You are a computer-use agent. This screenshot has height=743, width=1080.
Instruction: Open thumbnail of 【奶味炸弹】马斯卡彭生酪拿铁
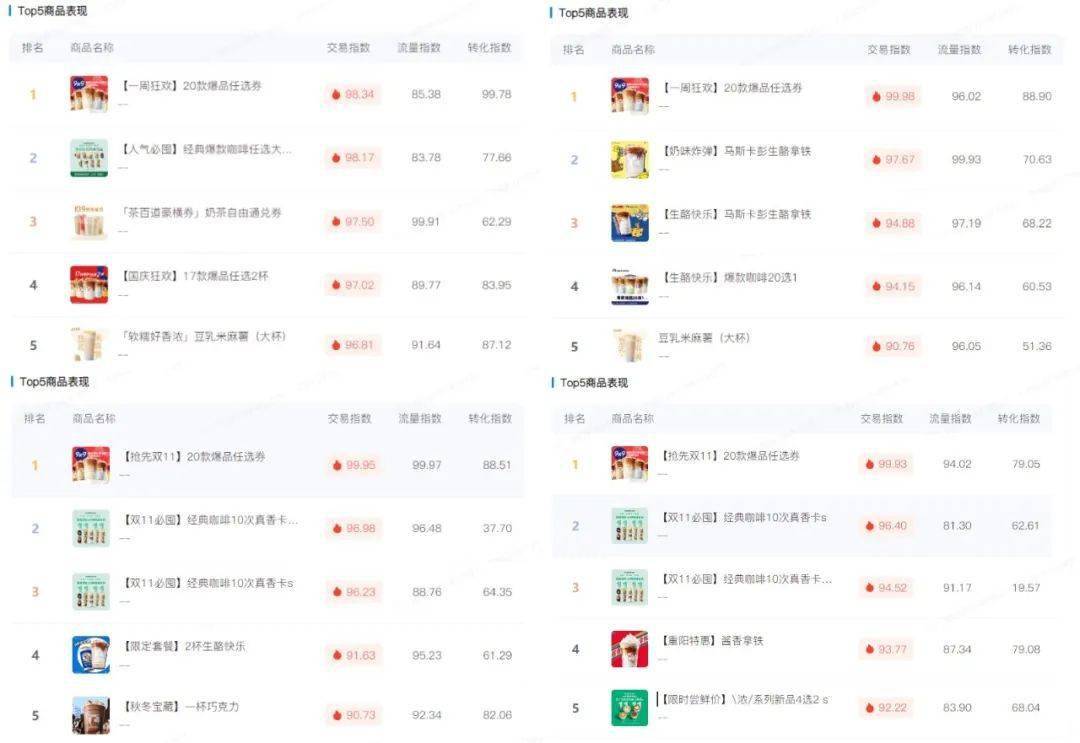pos(630,160)
